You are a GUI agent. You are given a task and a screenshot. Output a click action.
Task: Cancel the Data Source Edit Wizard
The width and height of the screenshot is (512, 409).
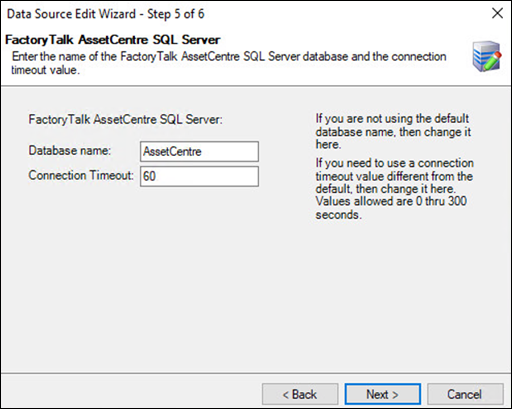465,394
